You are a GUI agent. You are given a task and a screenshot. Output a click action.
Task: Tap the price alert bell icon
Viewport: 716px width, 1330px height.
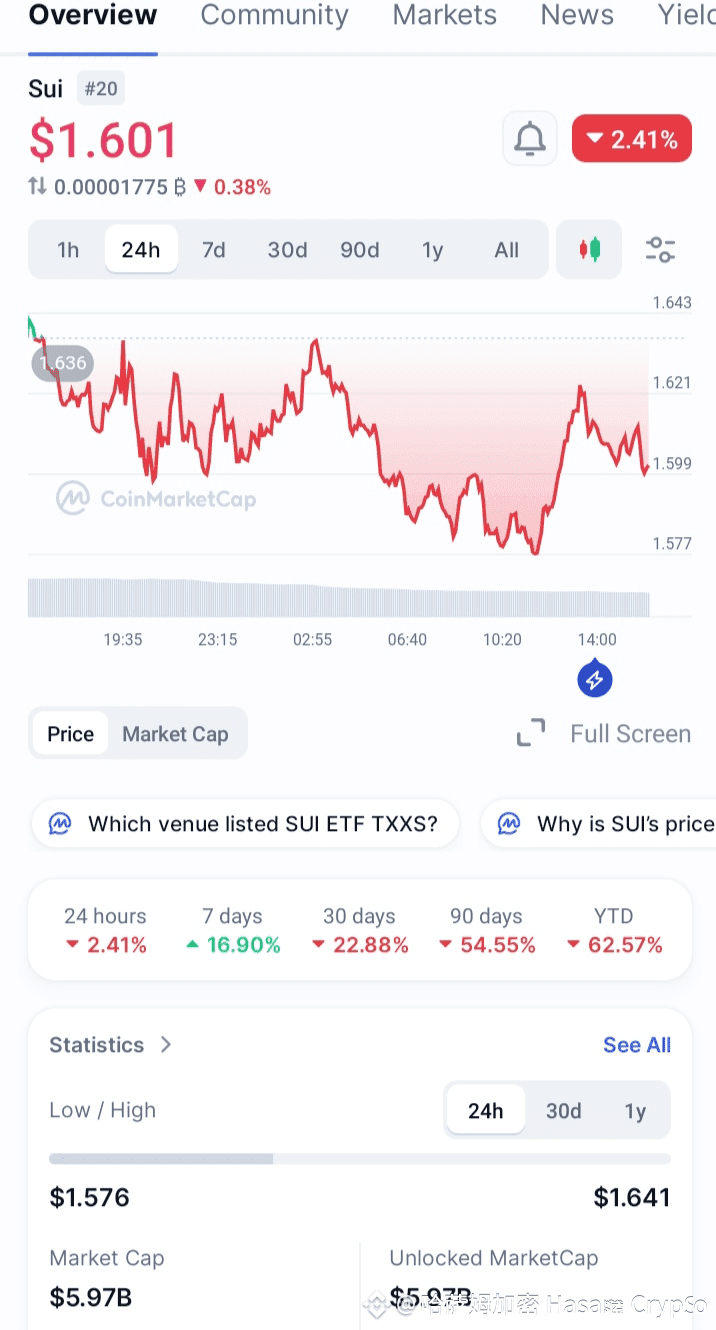pos(529,140)
